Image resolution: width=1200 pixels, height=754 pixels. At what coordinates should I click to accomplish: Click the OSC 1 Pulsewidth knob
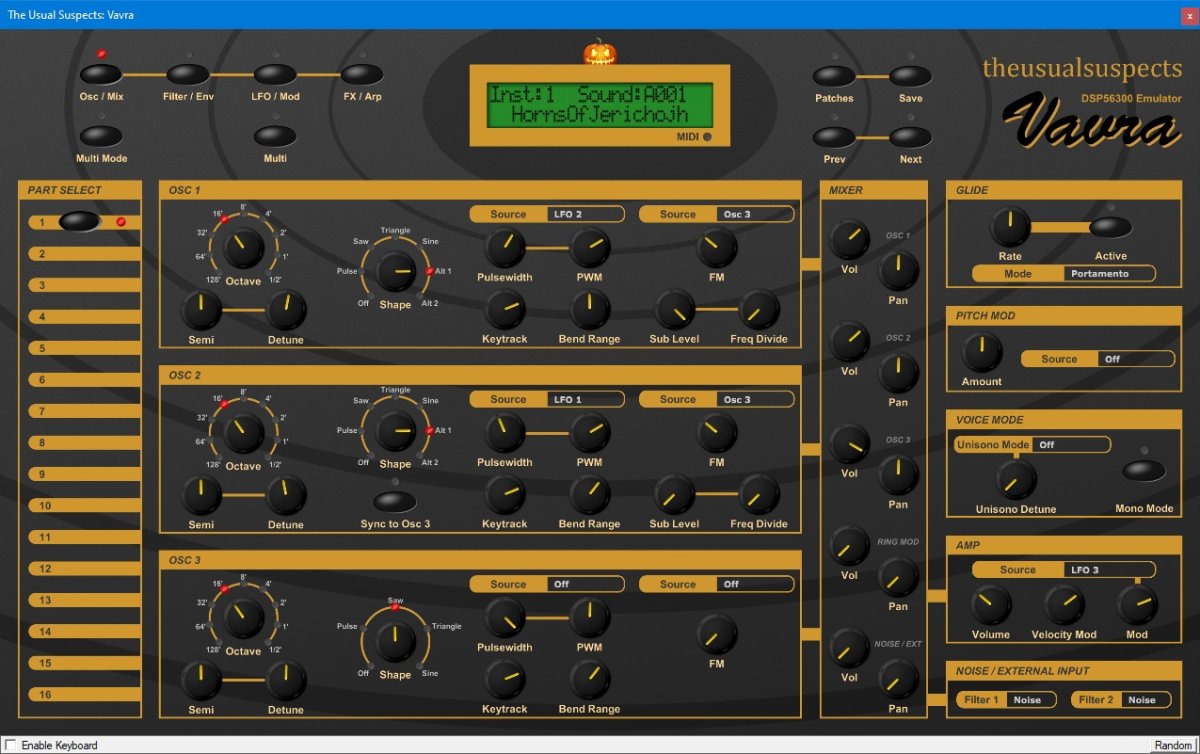tap(505, 247)
